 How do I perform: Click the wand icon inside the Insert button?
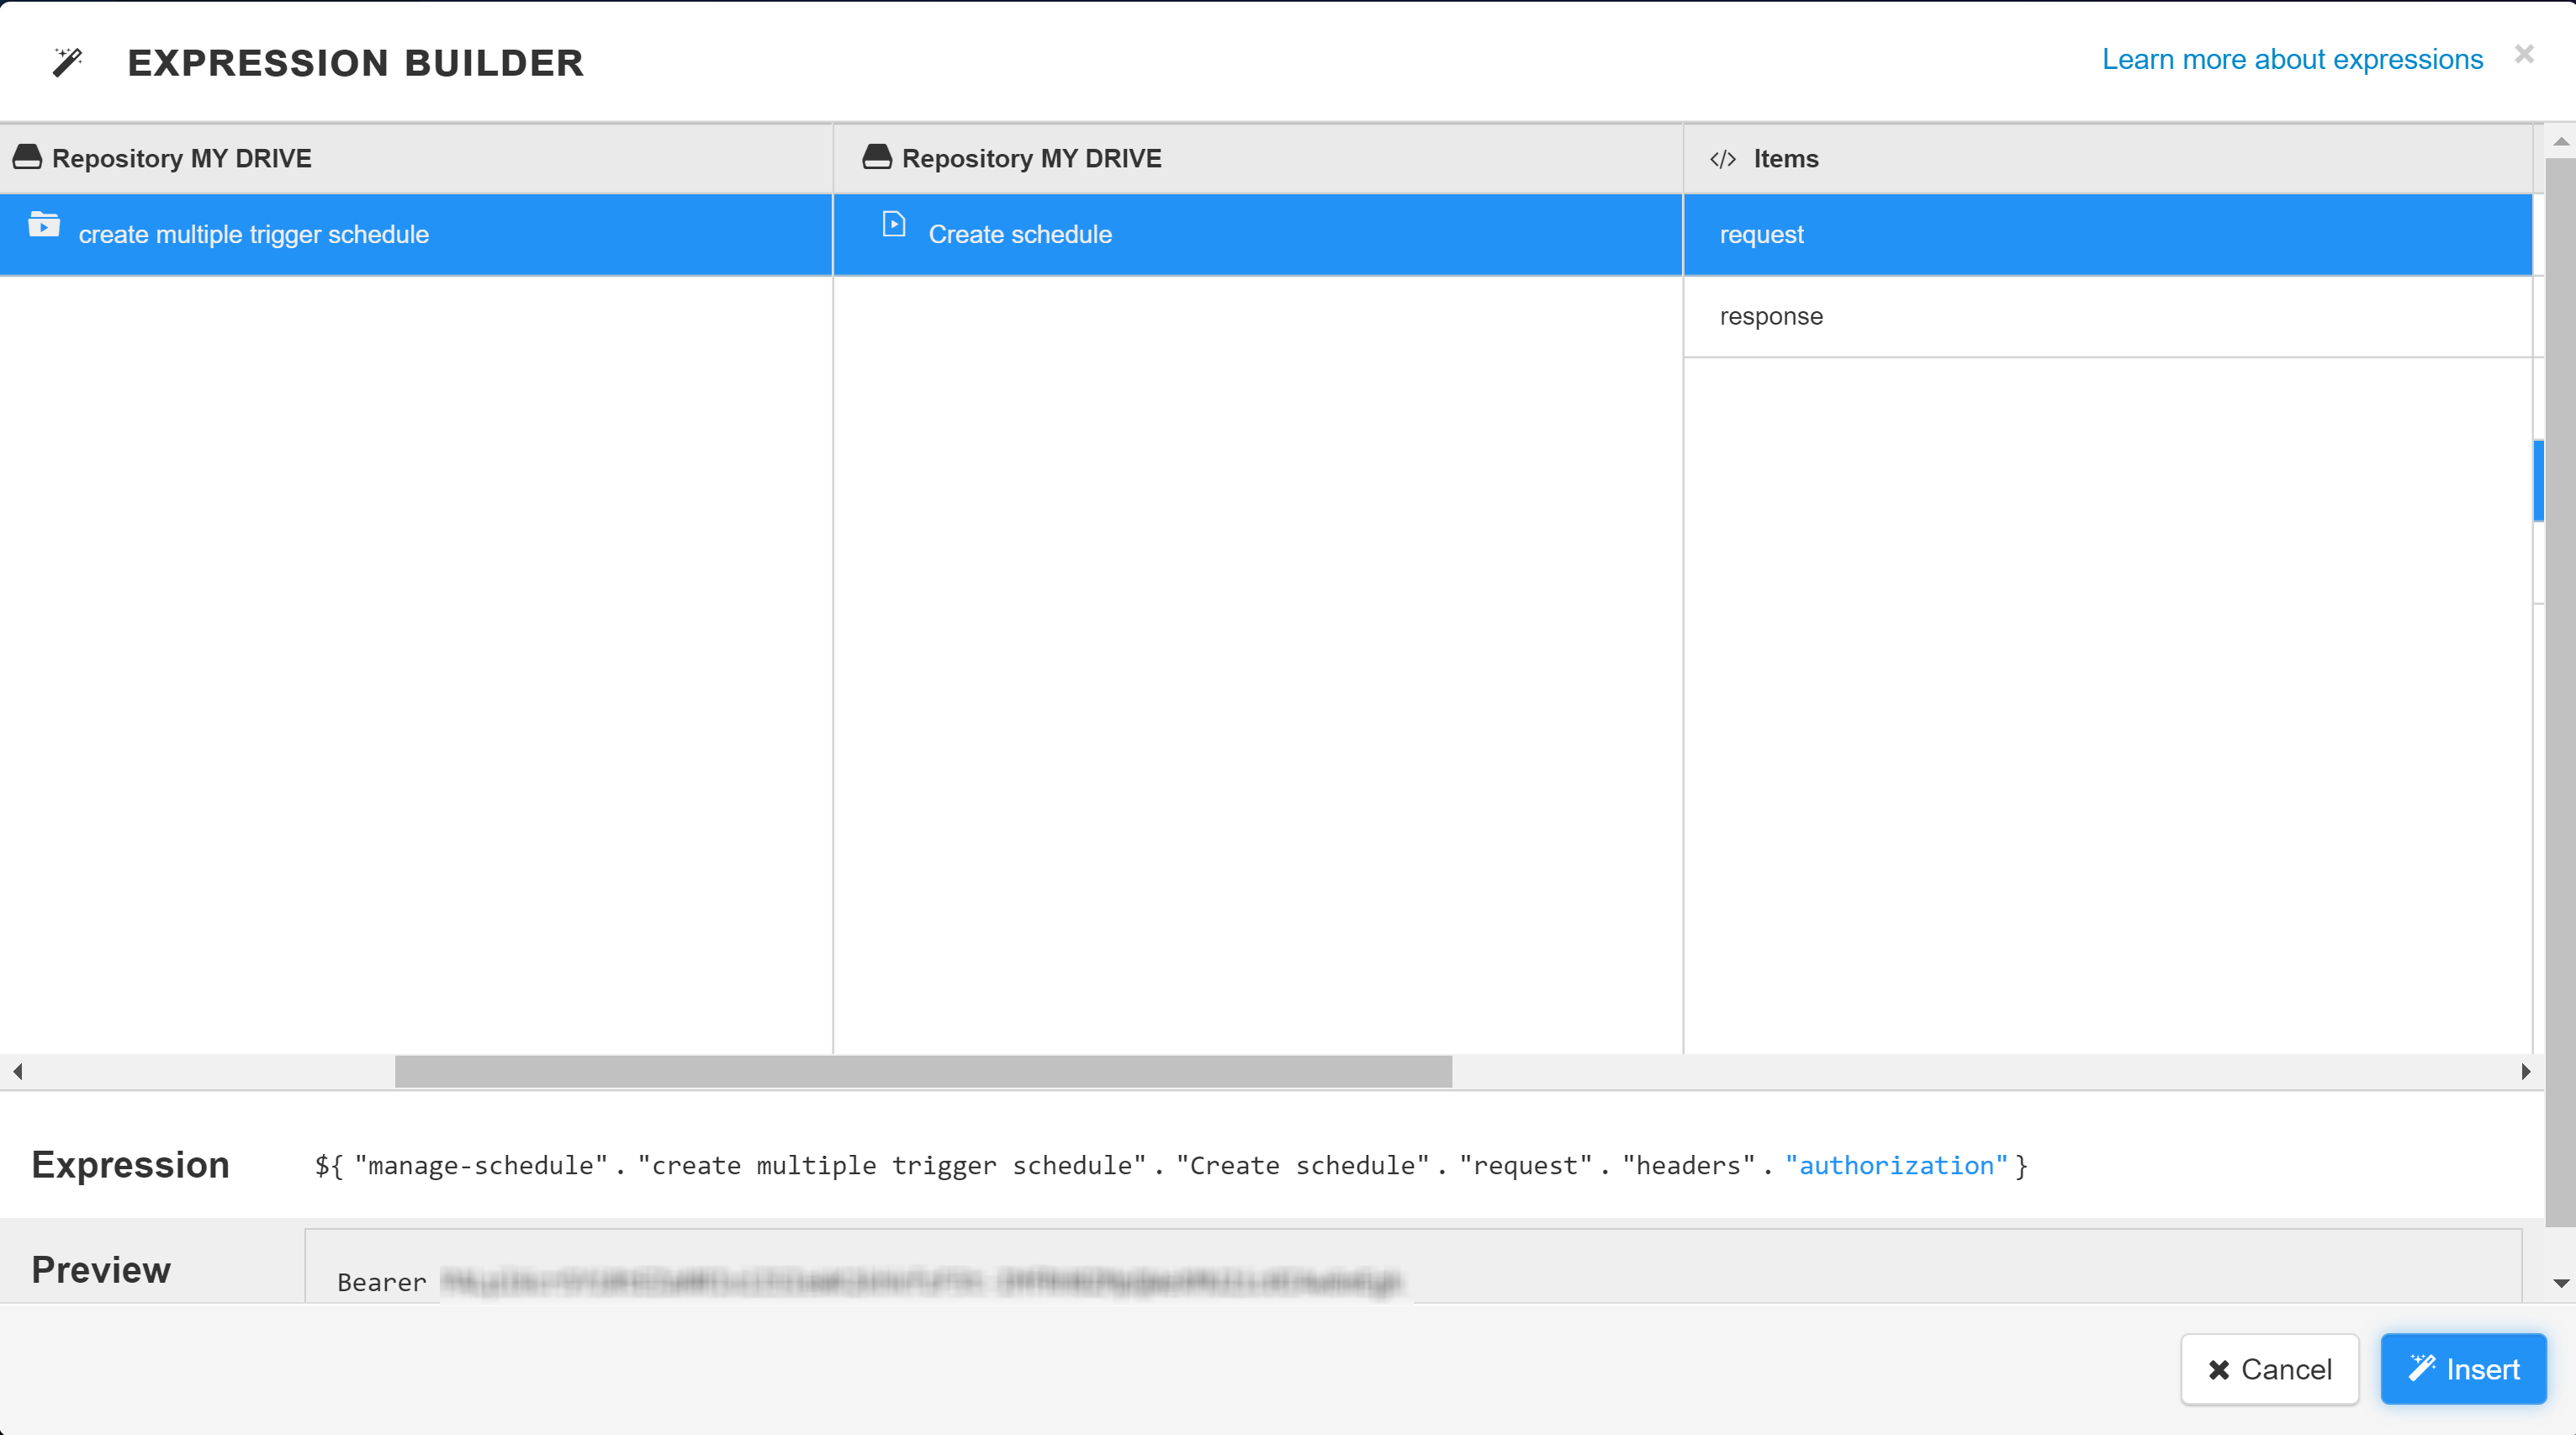[x=2421, y=1368]
